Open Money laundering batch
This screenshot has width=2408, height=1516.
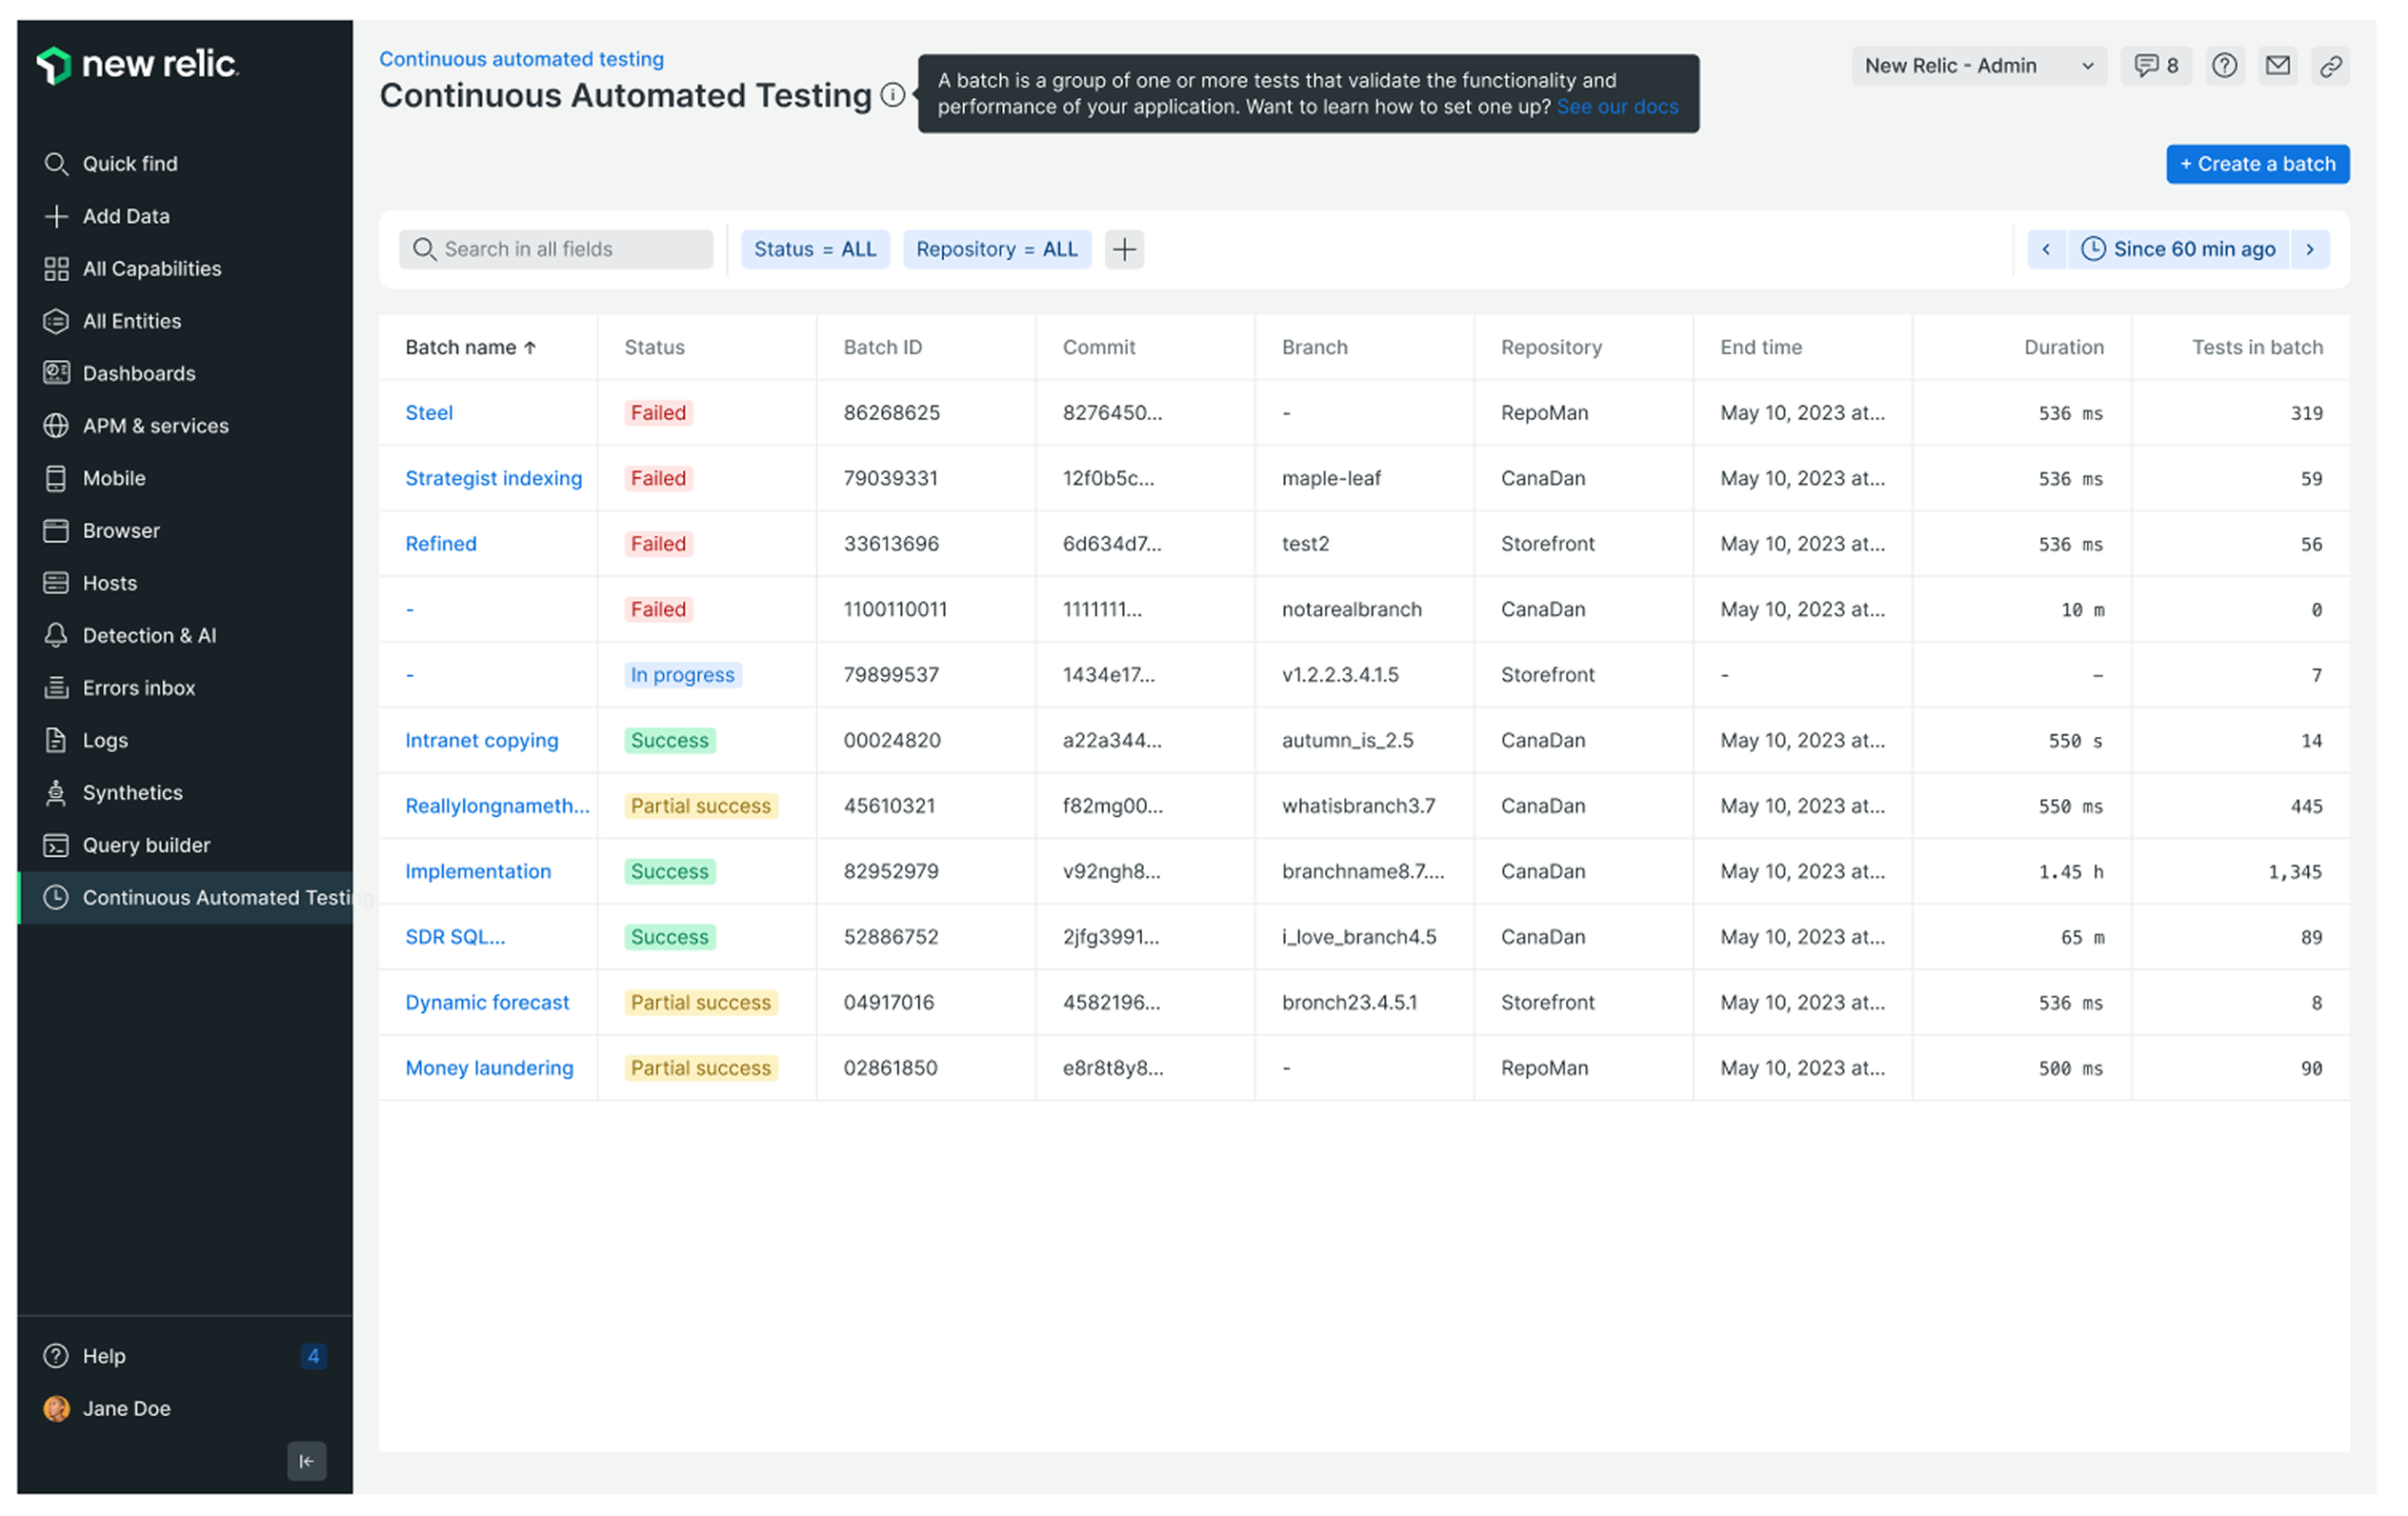point(489,1068)
